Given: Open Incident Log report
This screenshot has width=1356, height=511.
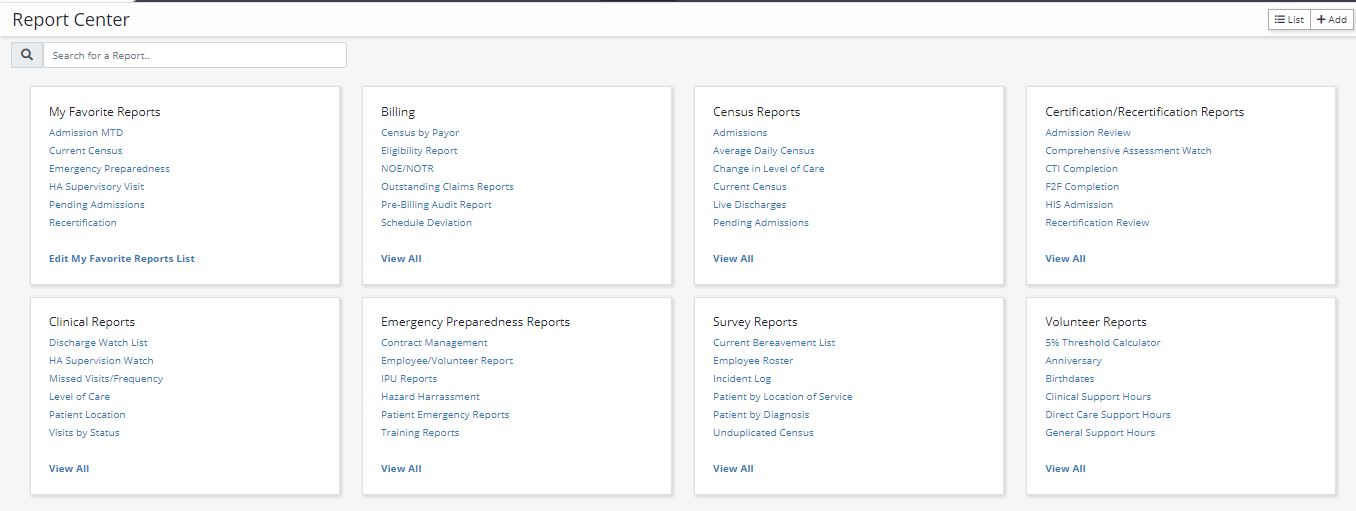Looking at the screenshot, I should click(x=742, y=379).
